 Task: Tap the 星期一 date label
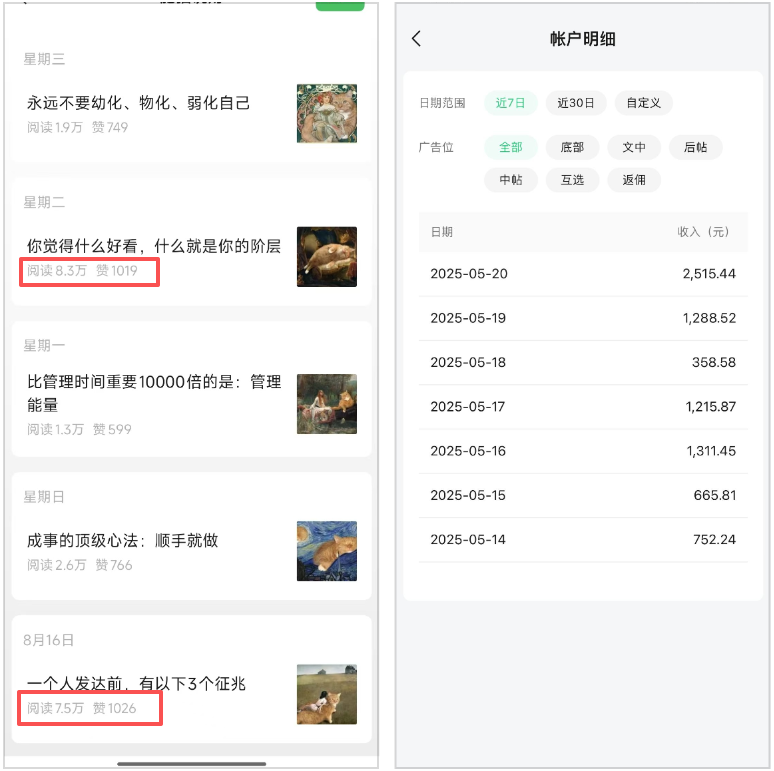pos(44,346)
